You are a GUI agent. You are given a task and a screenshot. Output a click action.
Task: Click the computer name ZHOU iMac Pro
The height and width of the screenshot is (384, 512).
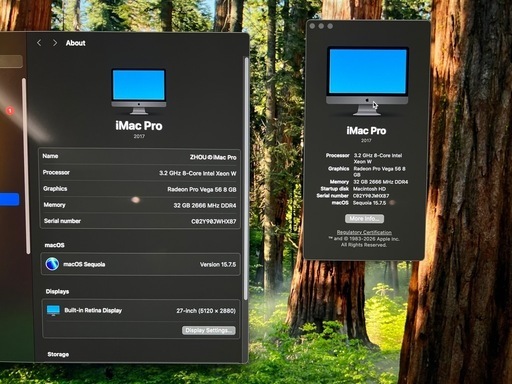[x=213, y=157]
